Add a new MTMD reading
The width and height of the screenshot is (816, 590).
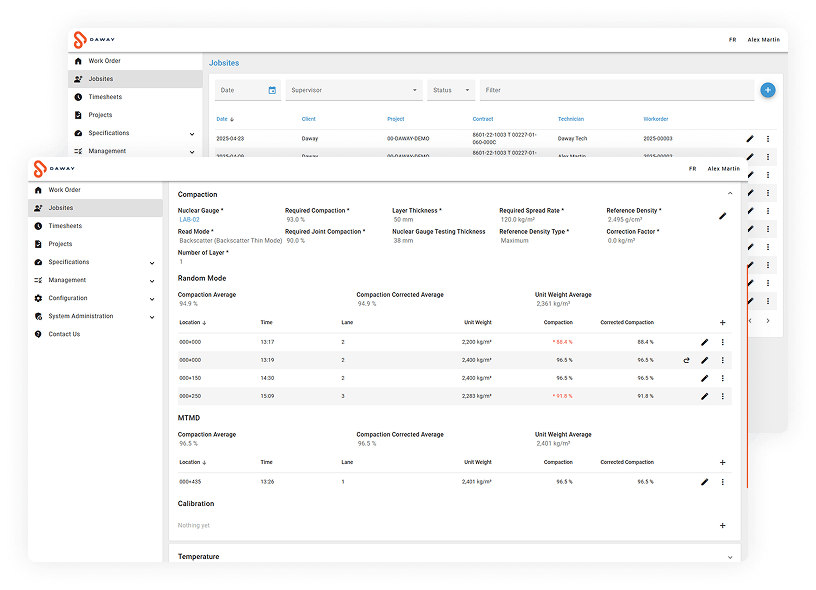722,463
